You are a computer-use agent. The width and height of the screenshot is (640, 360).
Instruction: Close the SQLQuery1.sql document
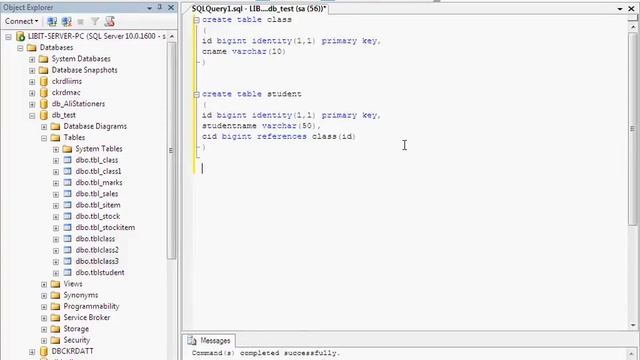point(631,8)
